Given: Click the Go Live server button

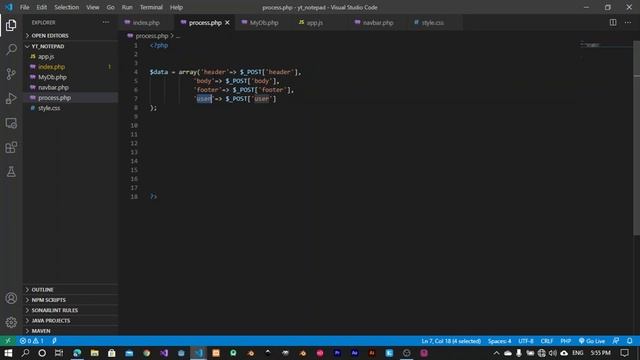Looking at the screenshot, I should (592, 341).
